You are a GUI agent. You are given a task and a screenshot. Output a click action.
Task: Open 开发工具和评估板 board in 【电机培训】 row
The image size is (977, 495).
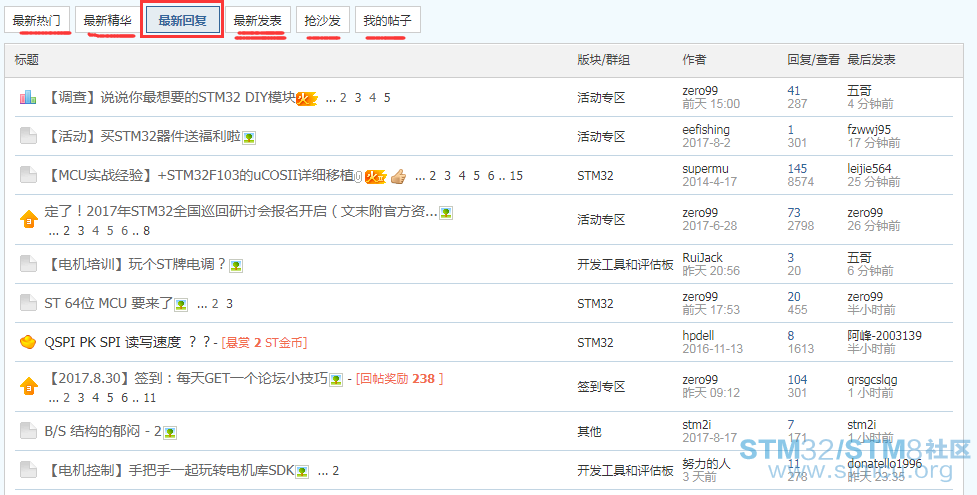point(625,264)
